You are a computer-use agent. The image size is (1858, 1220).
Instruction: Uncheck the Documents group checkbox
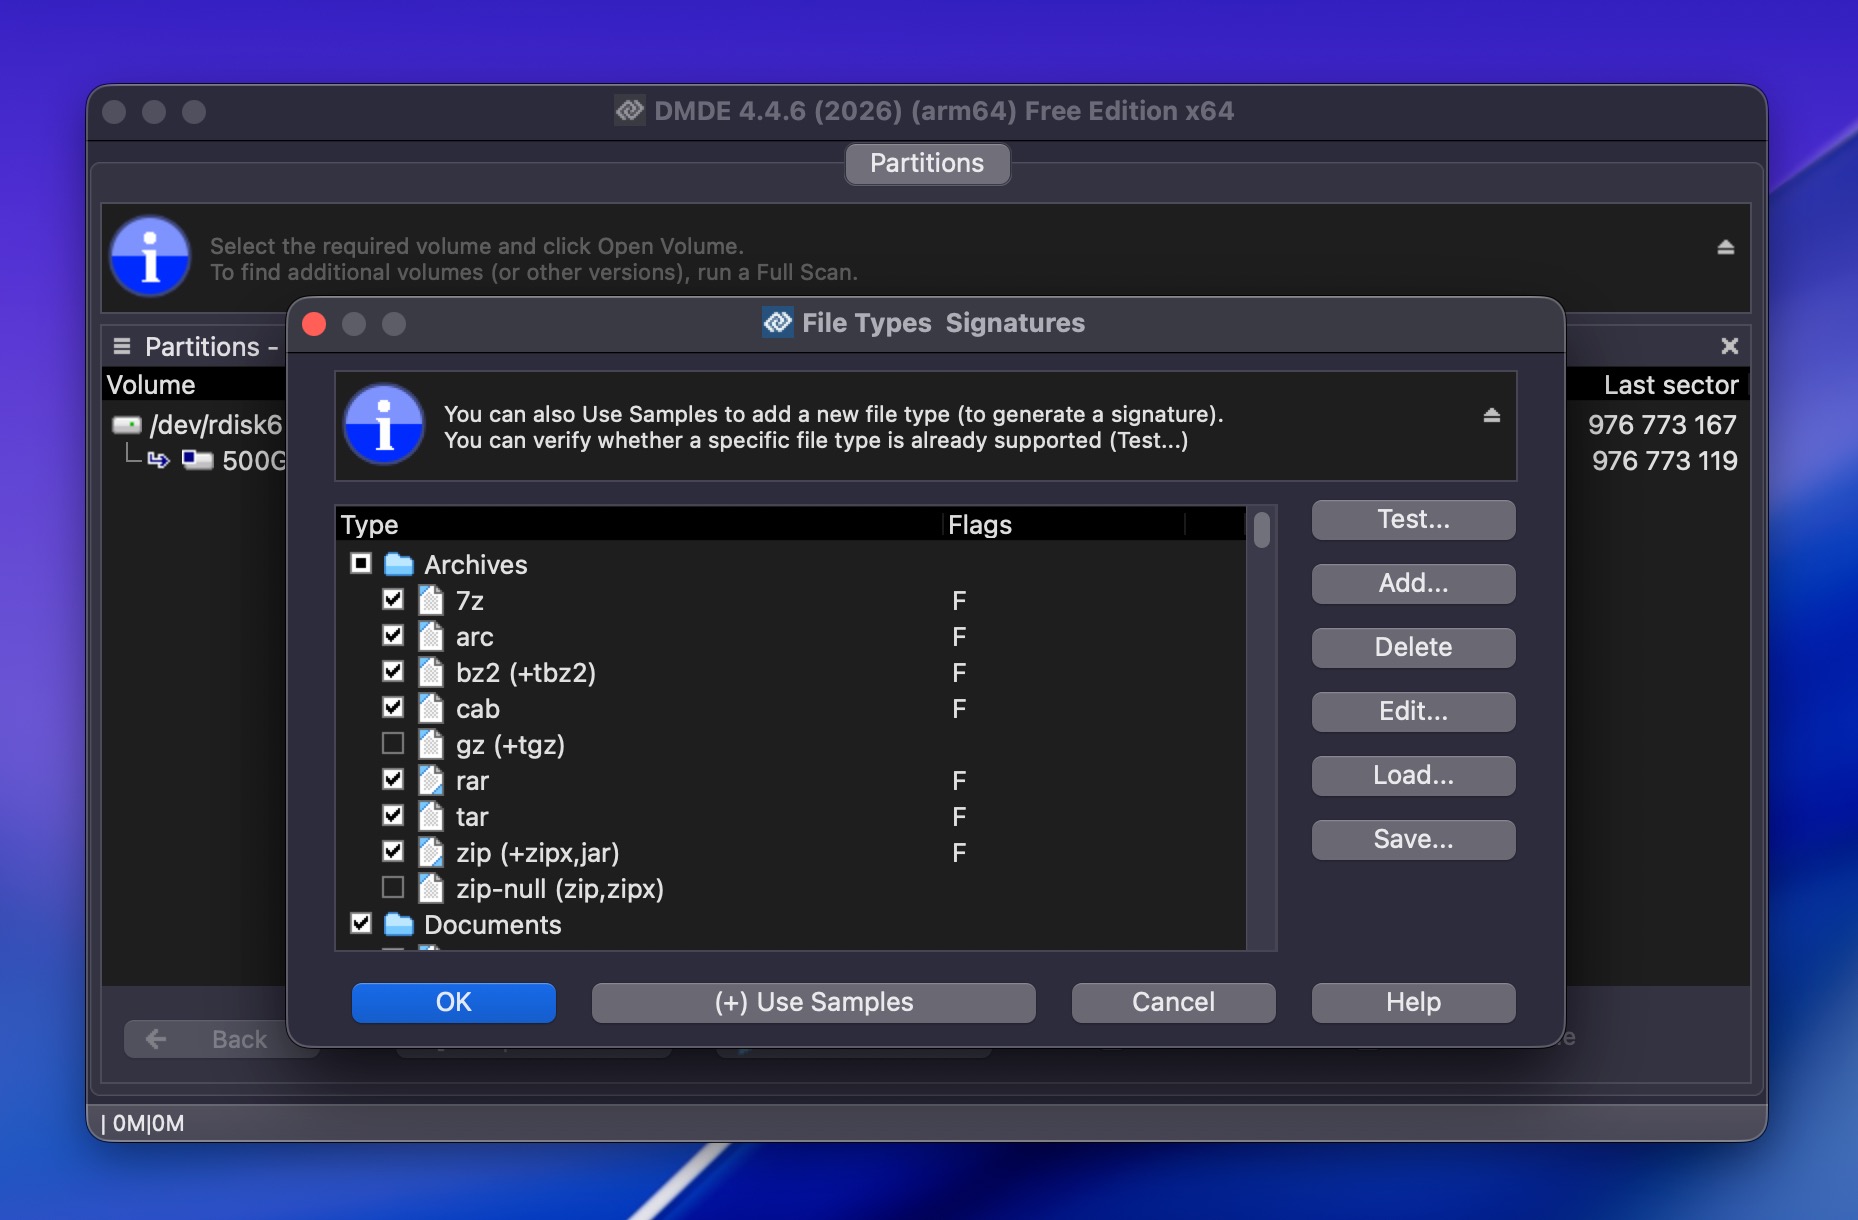tap(362, 924)
